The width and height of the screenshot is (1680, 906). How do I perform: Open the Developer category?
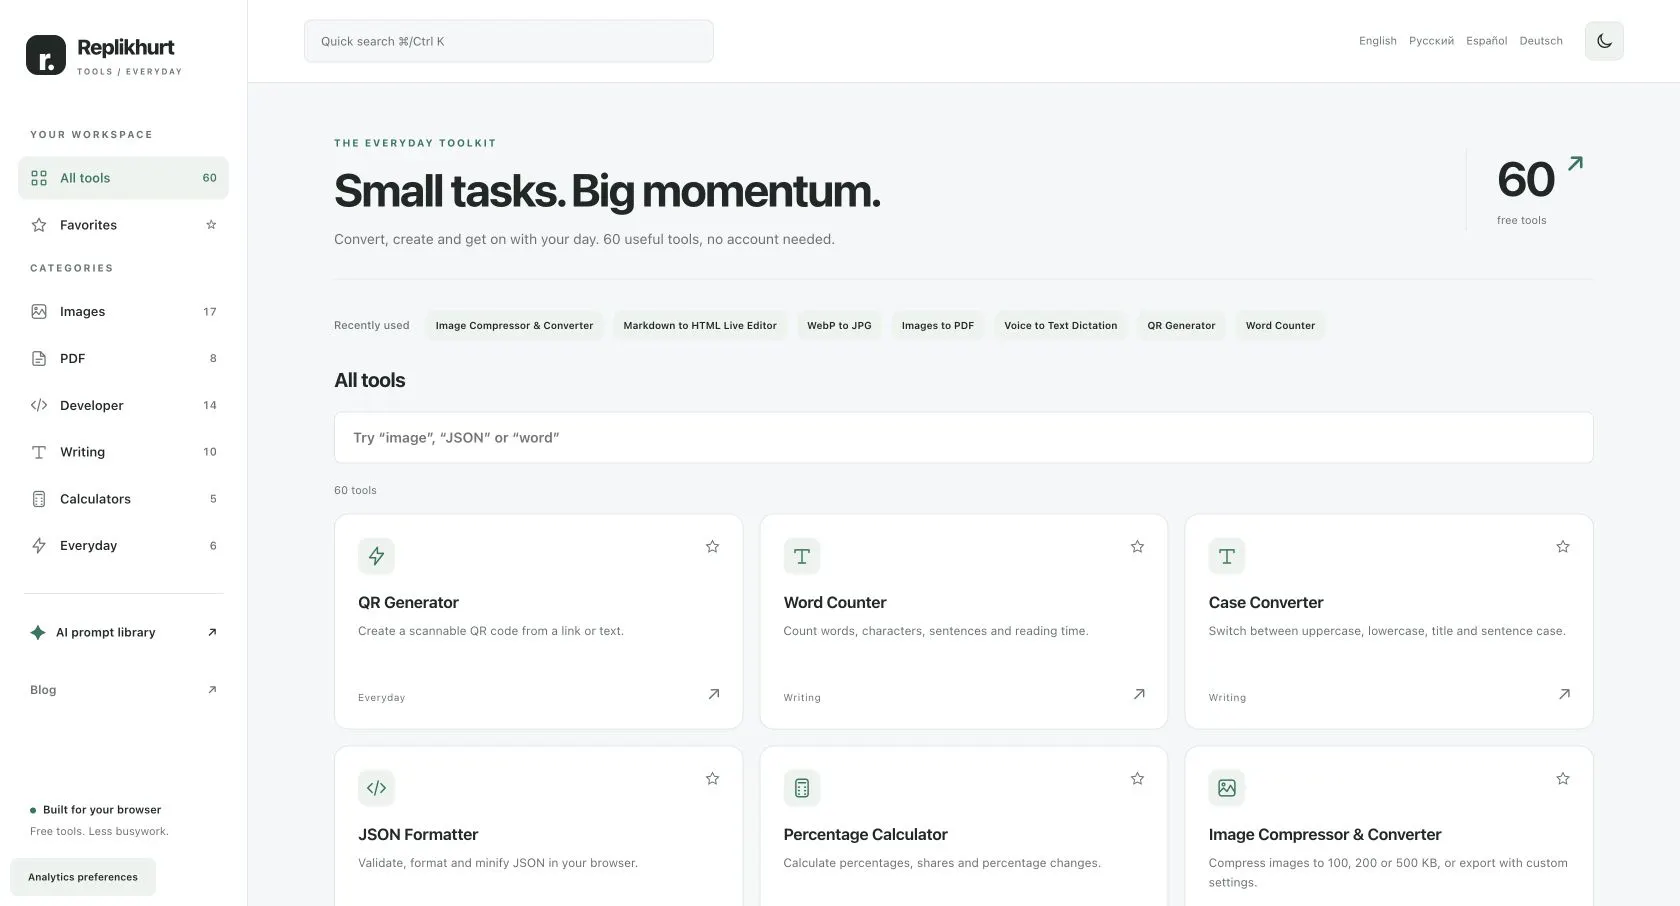click(123, 405)
